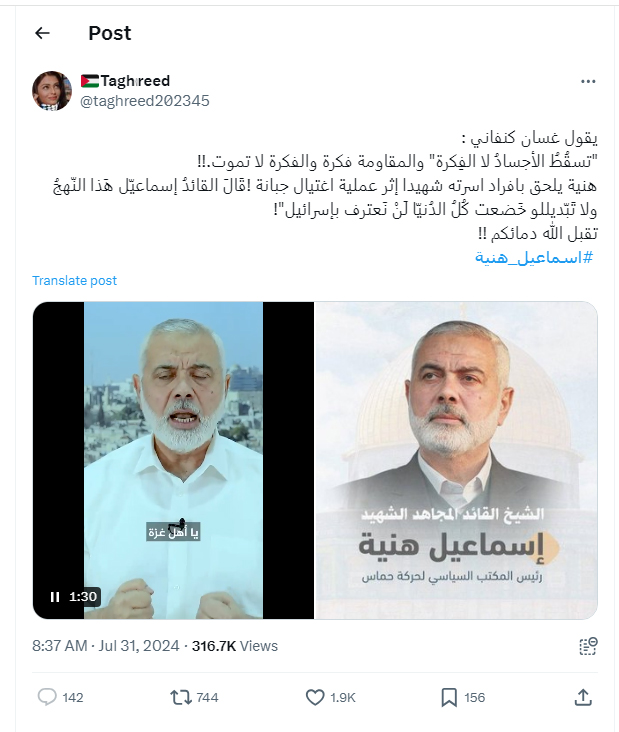Open Taghreed's profile avatar
This screenshot has height=732, width=619.
[52, 91]
